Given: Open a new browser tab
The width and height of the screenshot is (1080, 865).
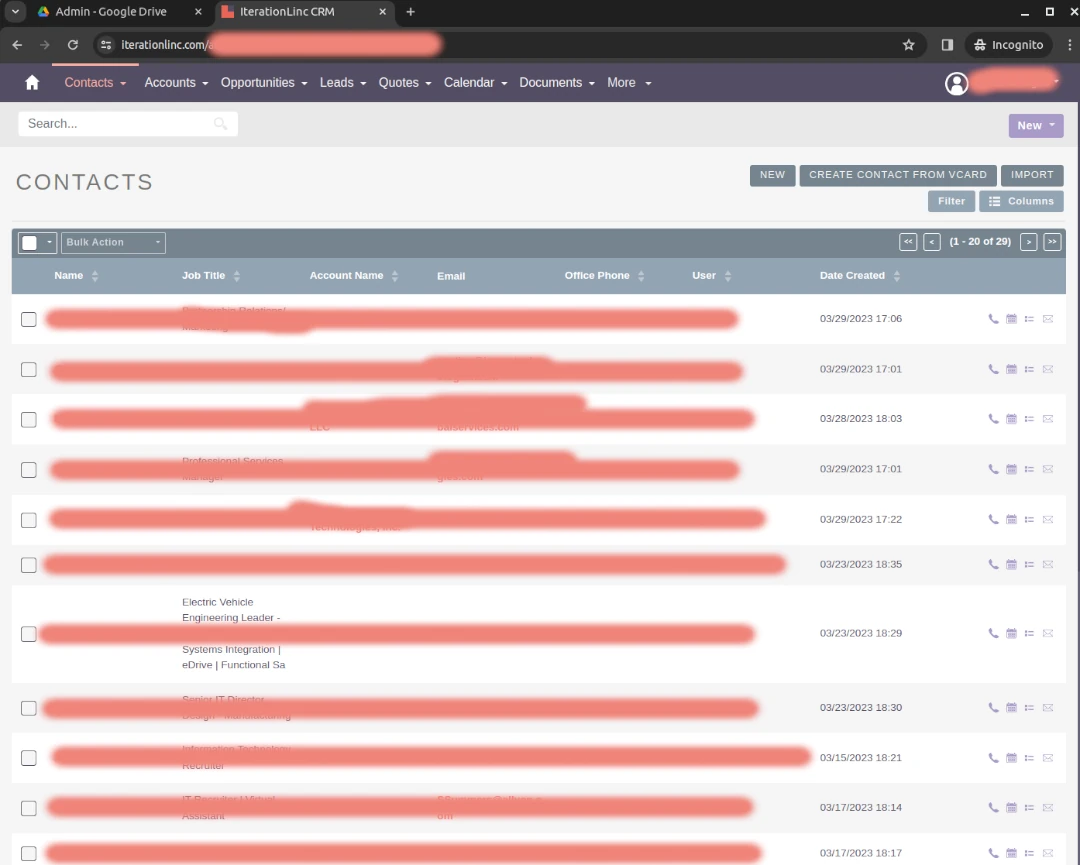Looking at the screenshot, I should (411, 12).
